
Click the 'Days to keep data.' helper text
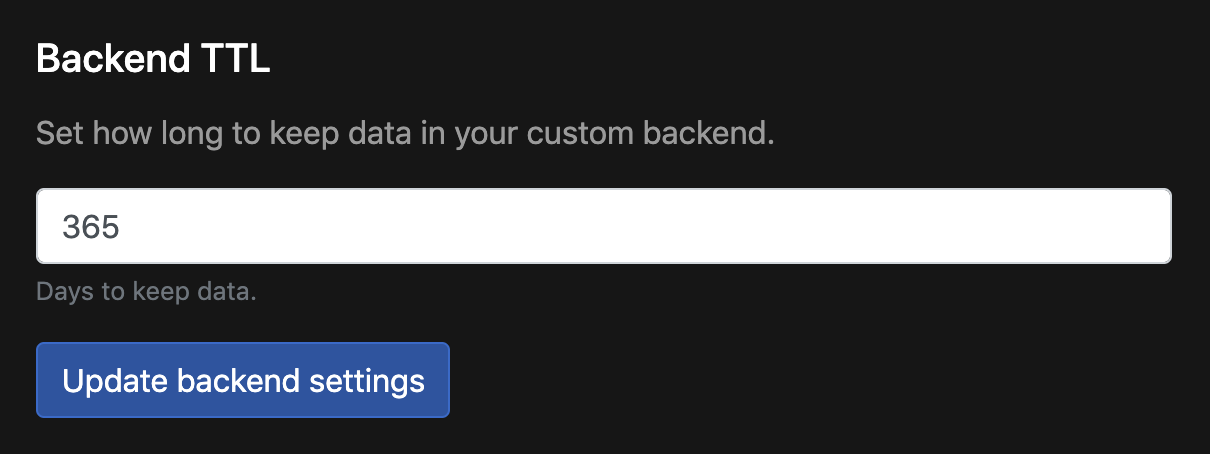point(146,293)
